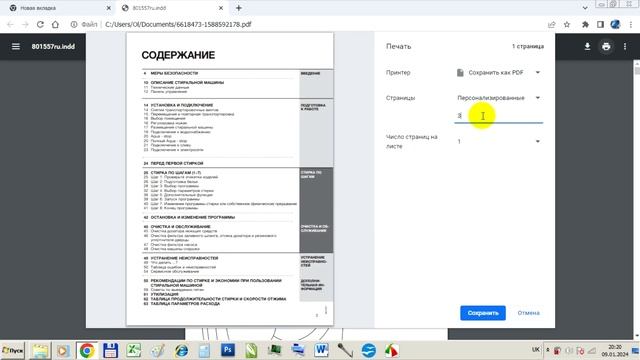Open the PDF sidebar hamburger menu

[16, 47]
